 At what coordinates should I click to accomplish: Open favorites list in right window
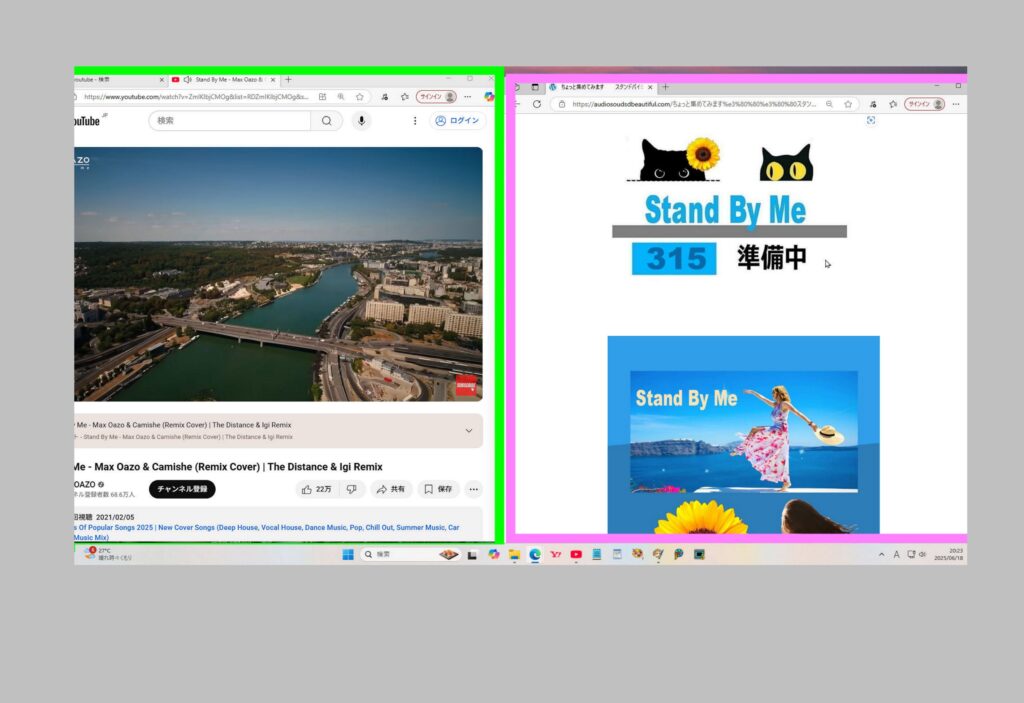[893, 104]
